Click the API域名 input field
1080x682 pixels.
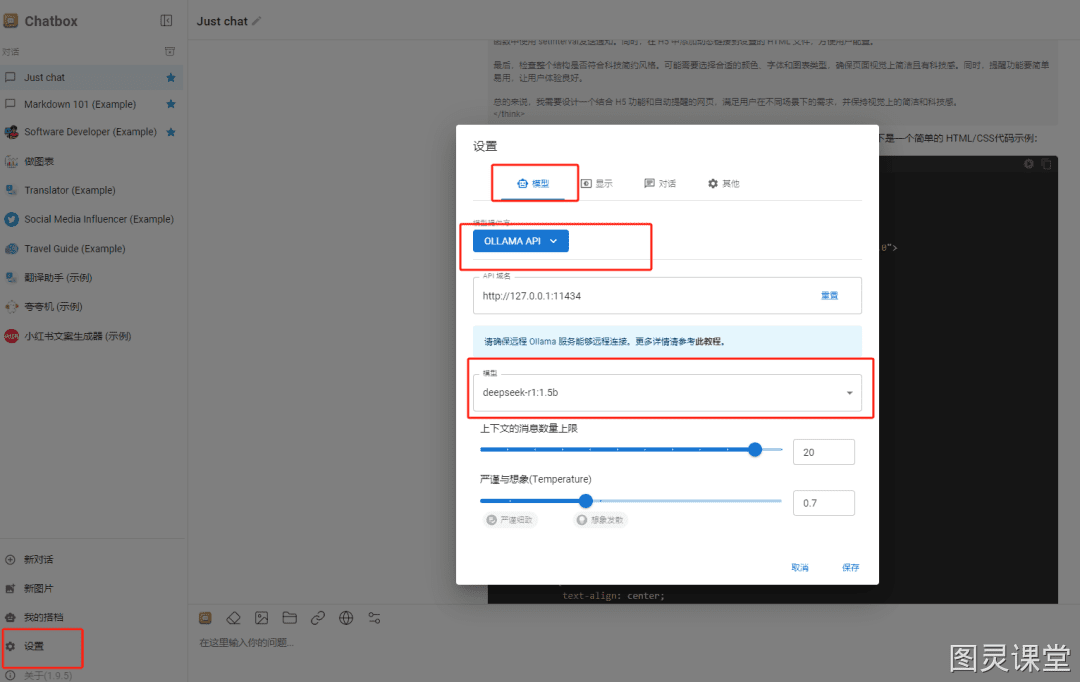click(x=667, y=296)
